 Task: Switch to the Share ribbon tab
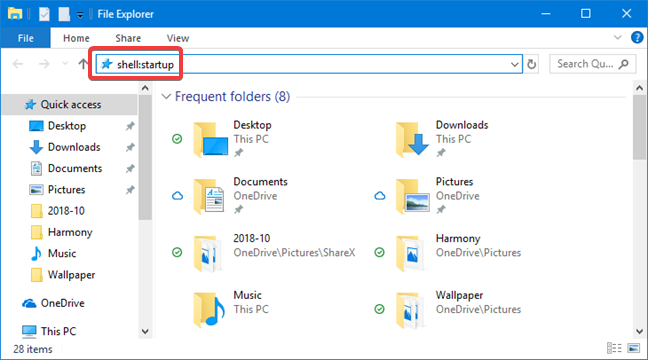(128, 38)
